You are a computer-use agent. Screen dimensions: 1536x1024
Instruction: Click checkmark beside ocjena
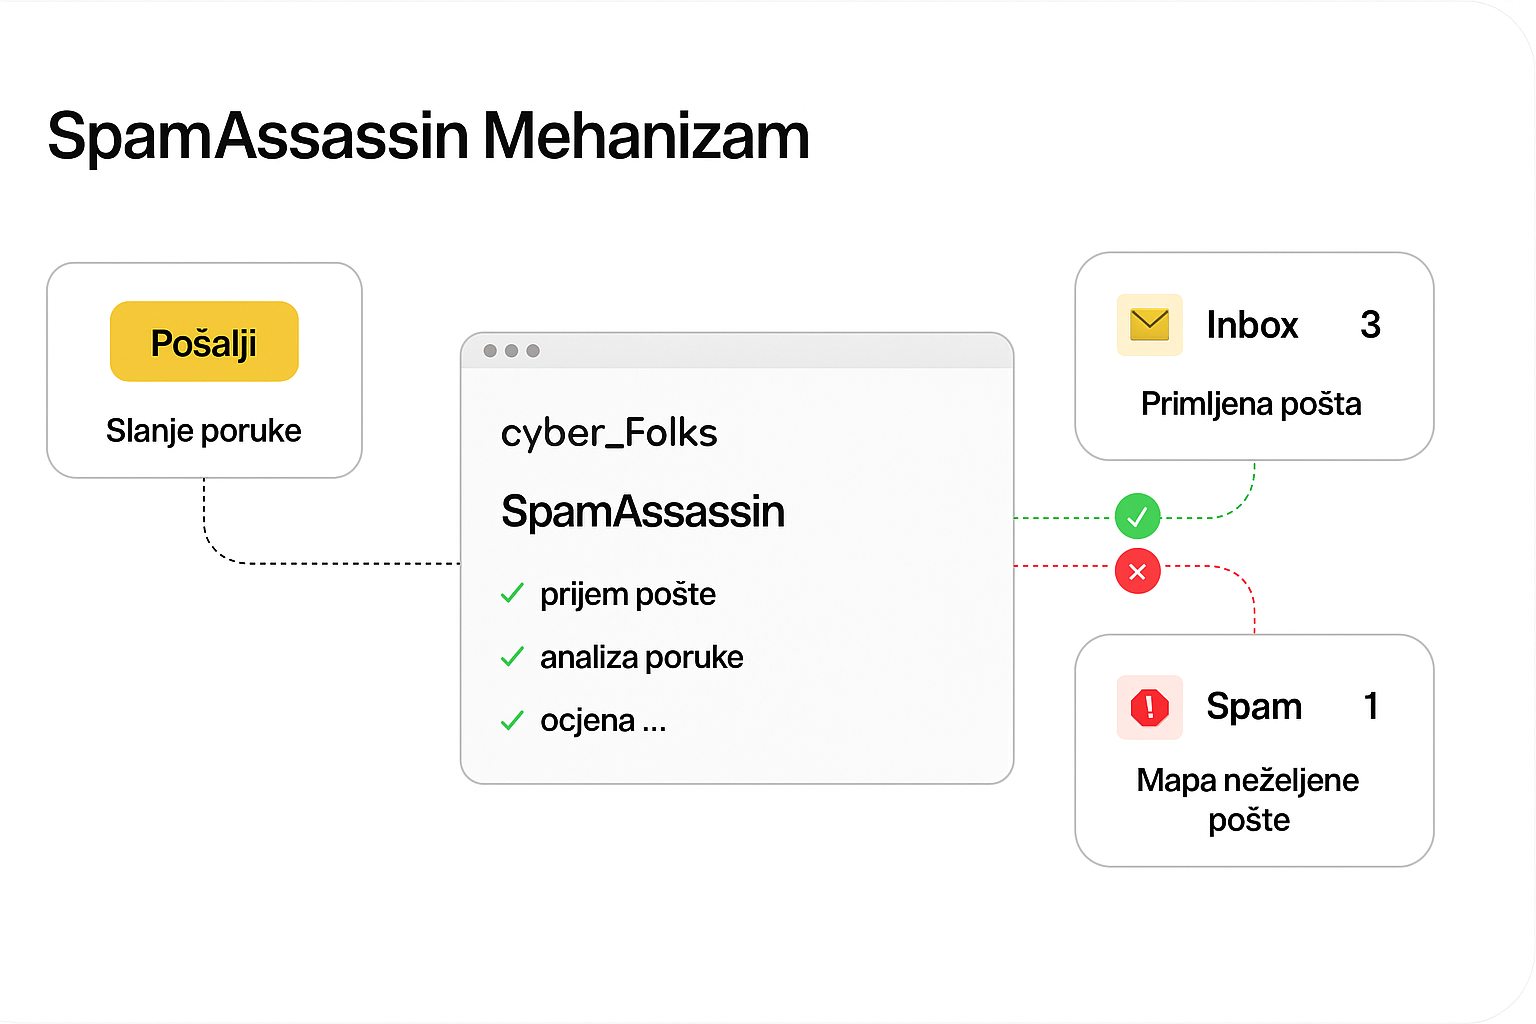pos(512,720)
